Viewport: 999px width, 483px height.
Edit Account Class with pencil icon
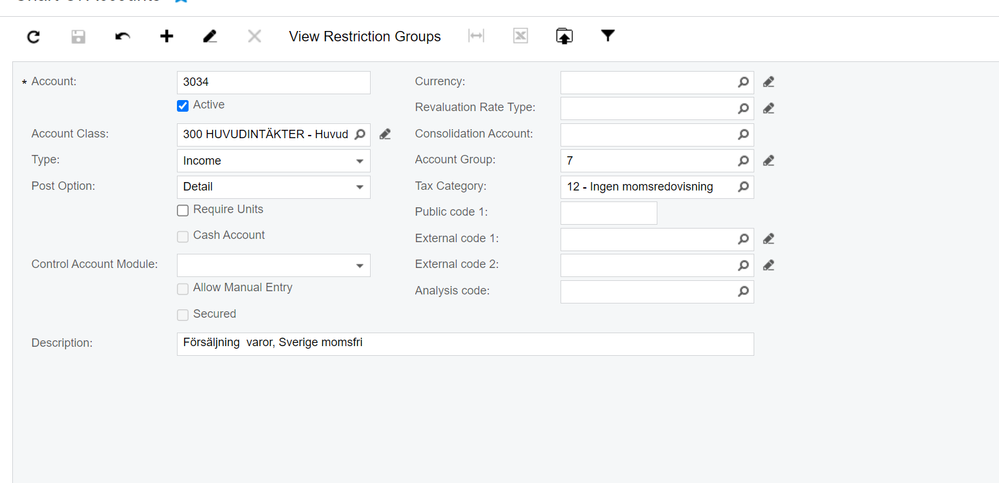coord(385,134)
